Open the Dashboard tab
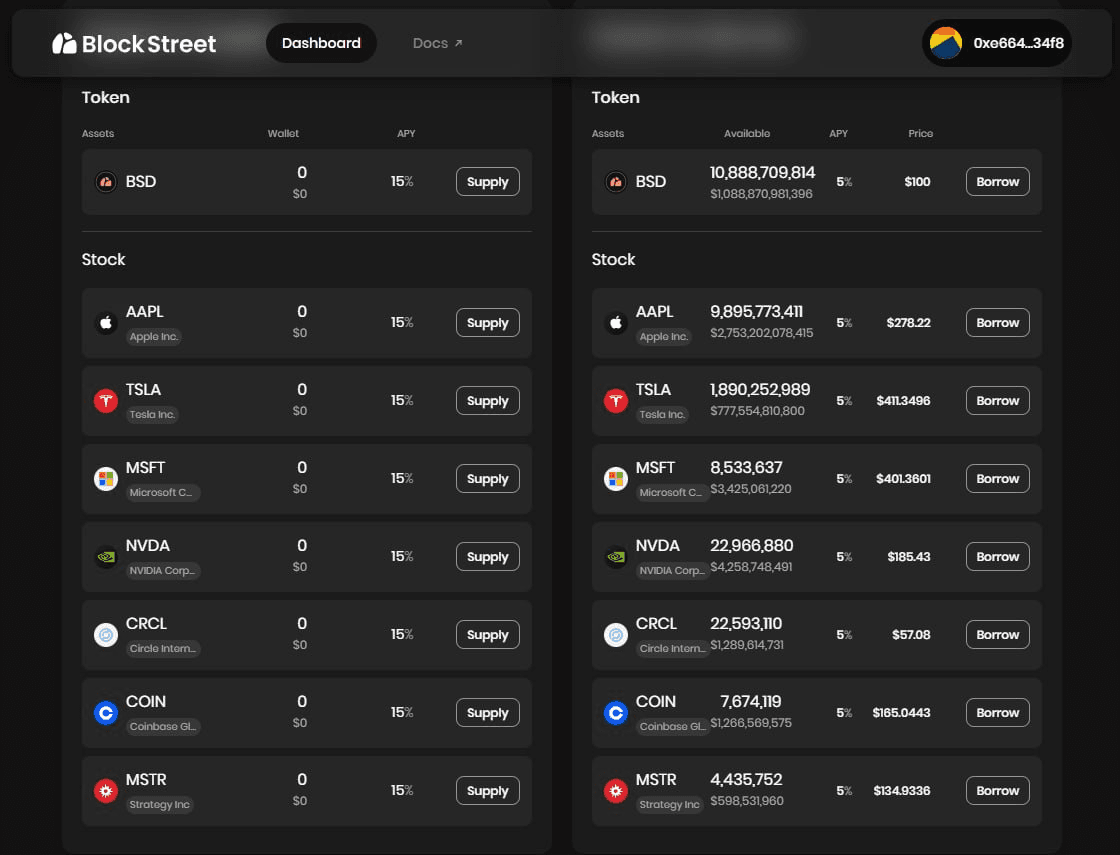Viewport: 1120px width, 855px height. pos(321,43)
